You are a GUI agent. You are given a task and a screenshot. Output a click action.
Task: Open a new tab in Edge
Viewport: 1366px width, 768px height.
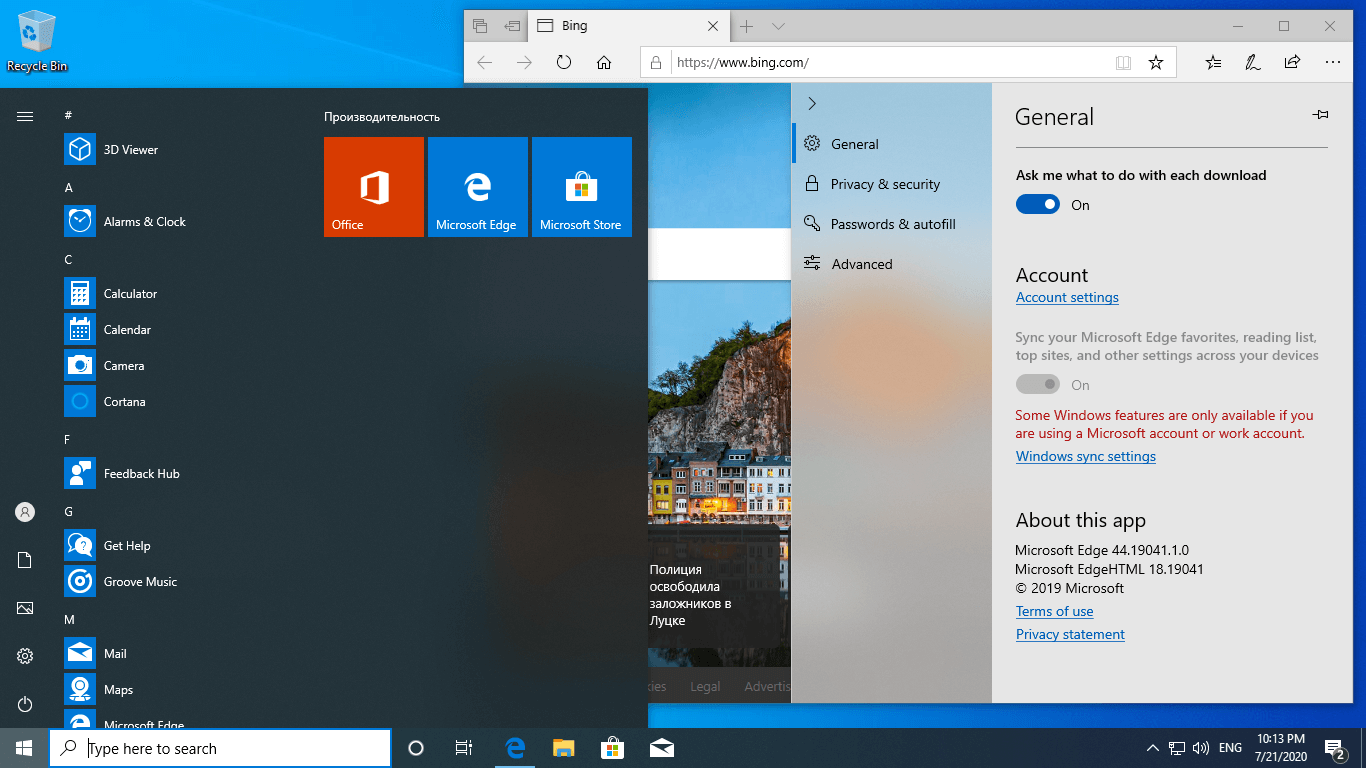[747, 26]
